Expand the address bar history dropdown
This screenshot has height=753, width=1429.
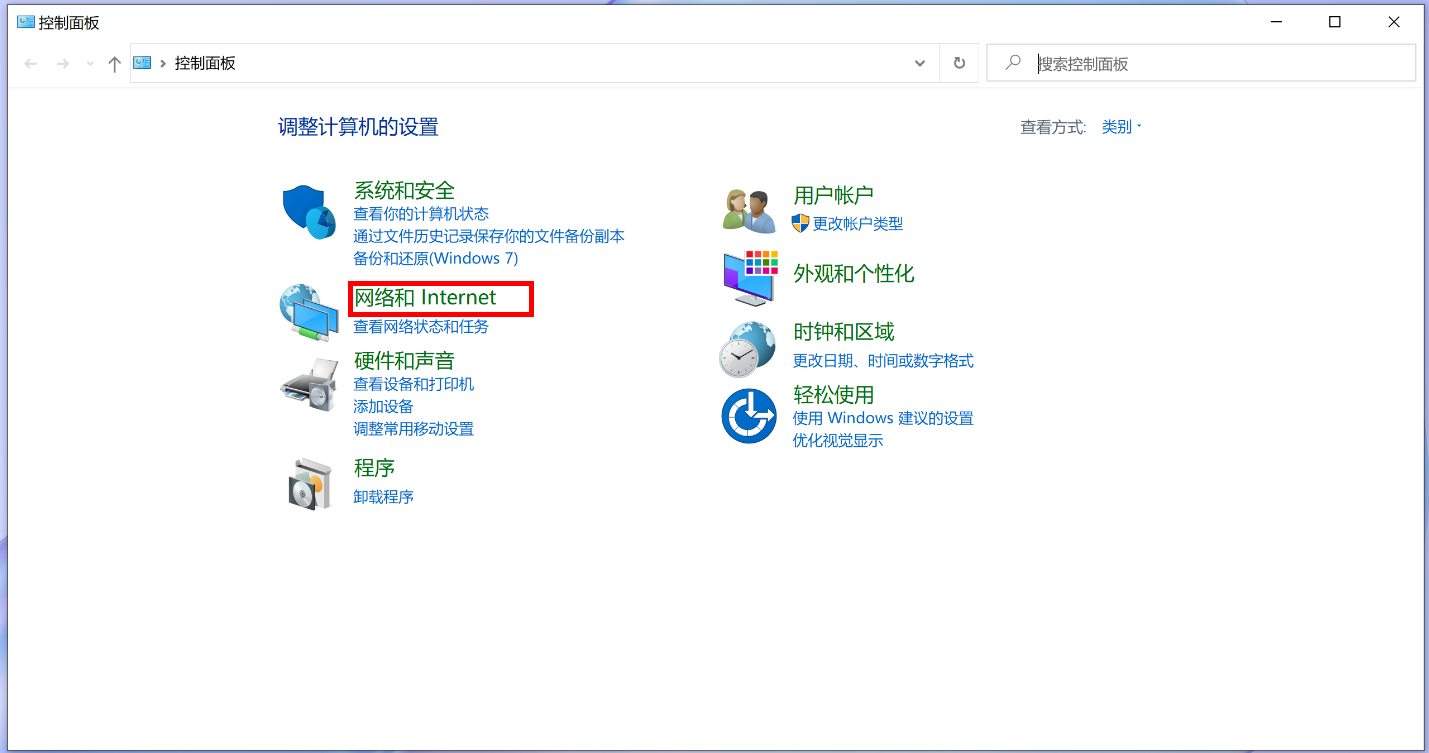920,63
